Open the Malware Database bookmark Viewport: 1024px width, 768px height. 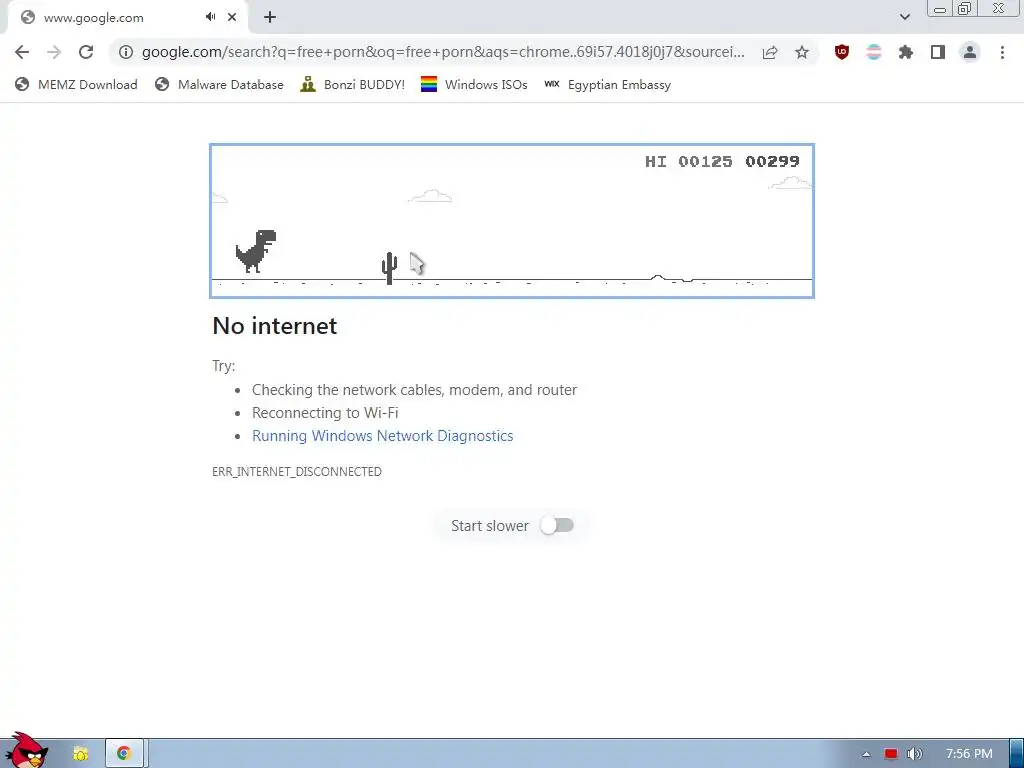pyautogui.click(x=219, y=85)
